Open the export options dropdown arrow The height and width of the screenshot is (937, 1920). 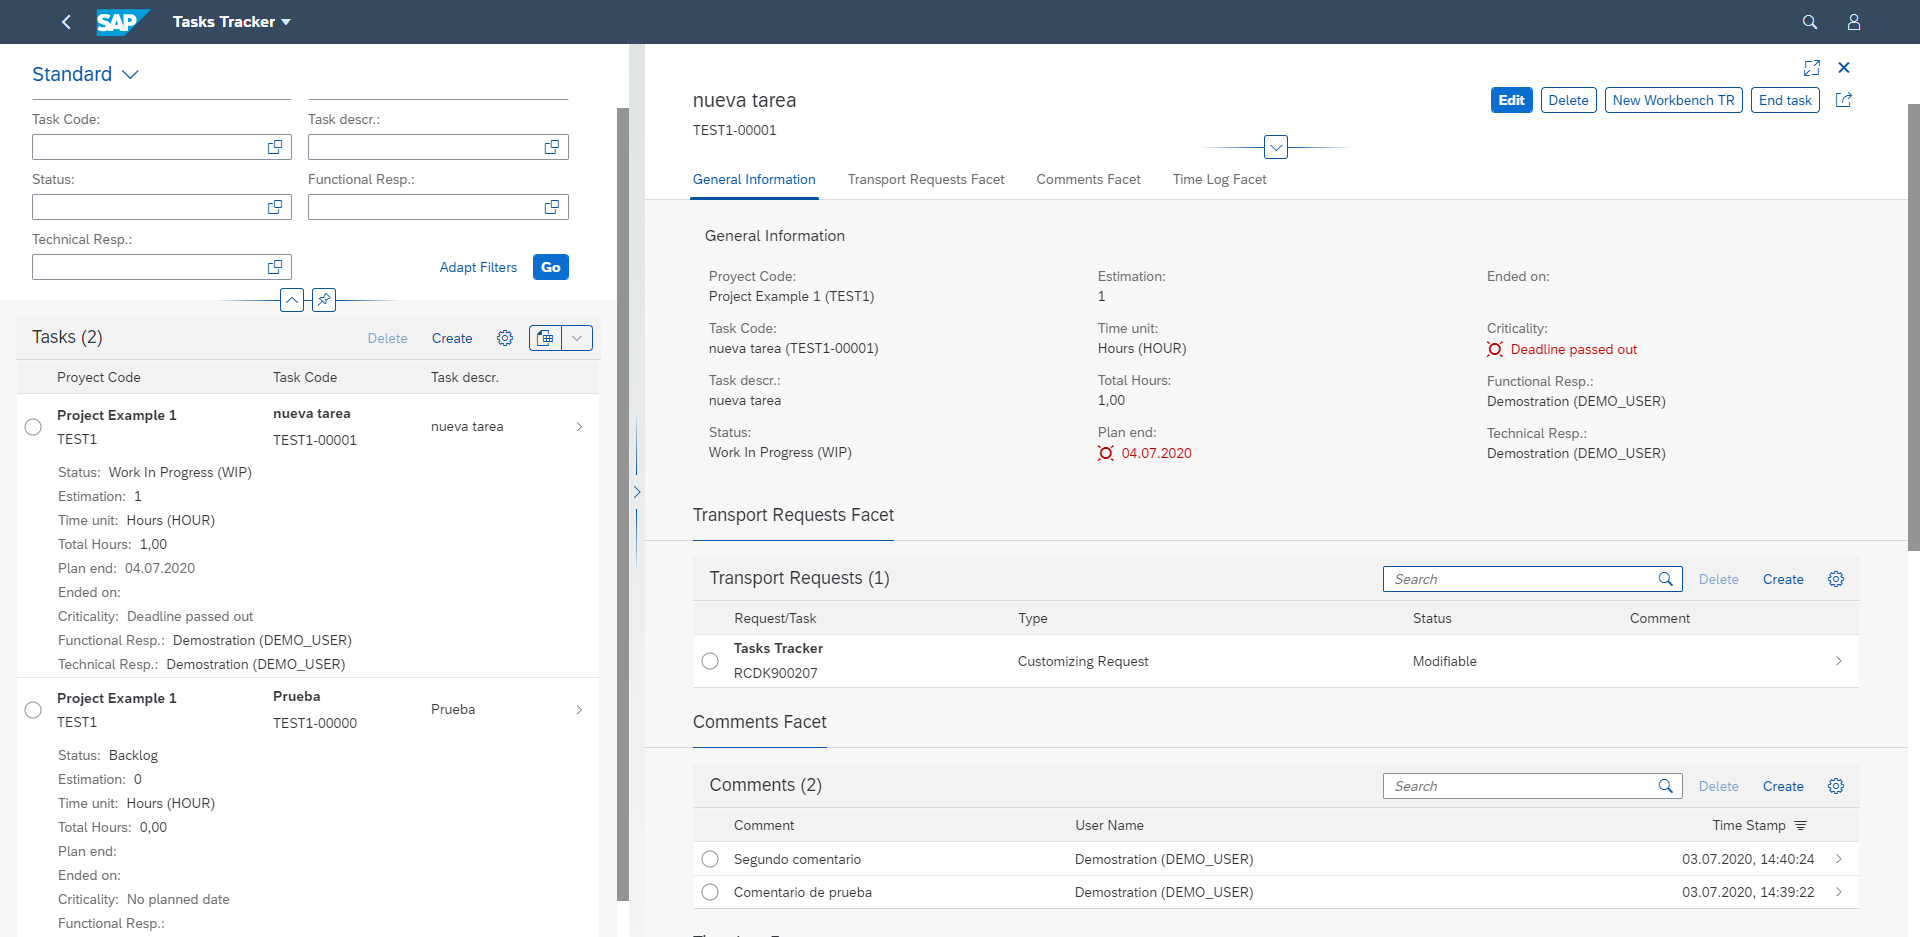[x=577, y=338]
